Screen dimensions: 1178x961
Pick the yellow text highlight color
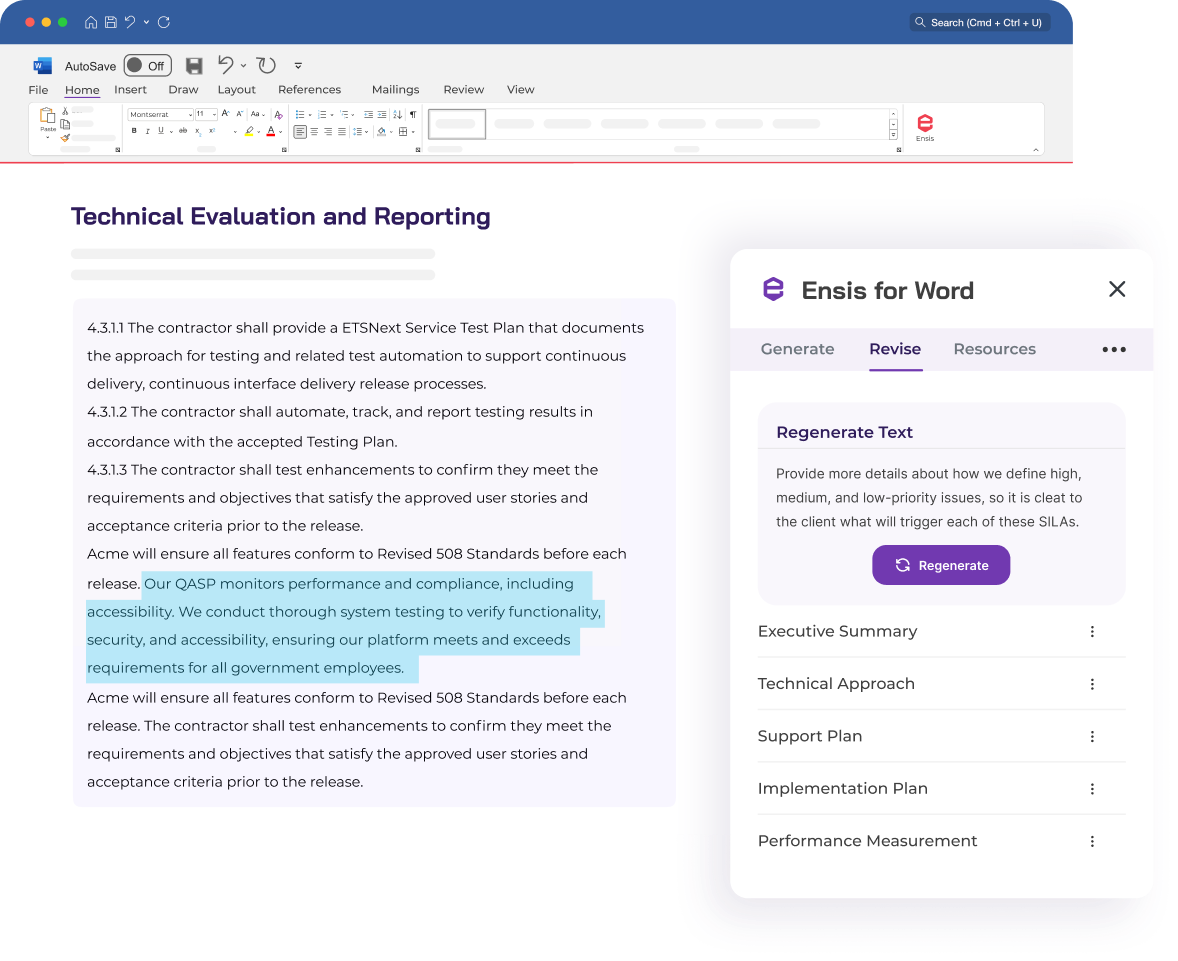tap(249, 131)
